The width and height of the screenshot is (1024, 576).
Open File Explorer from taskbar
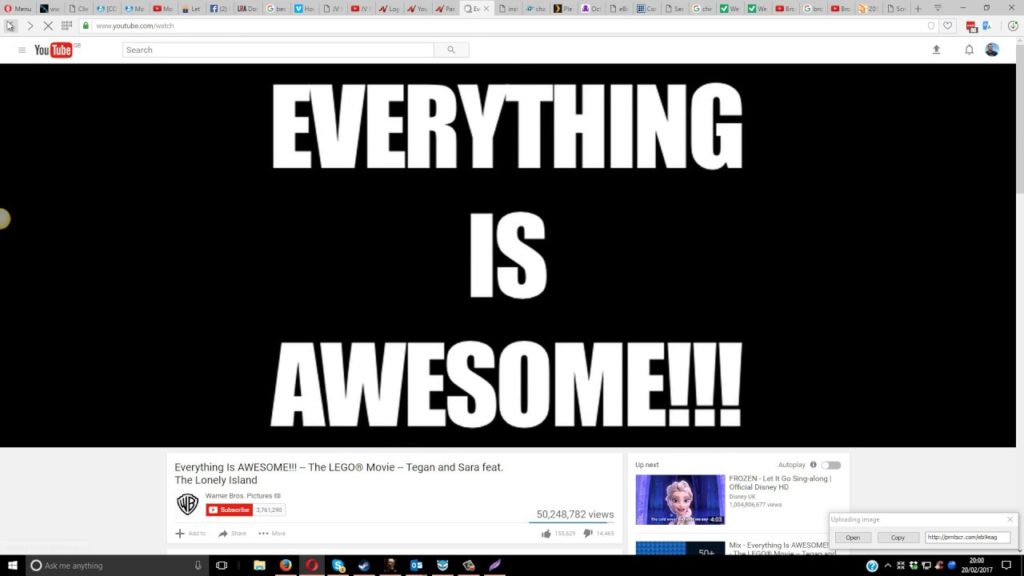tap(259, 565)
